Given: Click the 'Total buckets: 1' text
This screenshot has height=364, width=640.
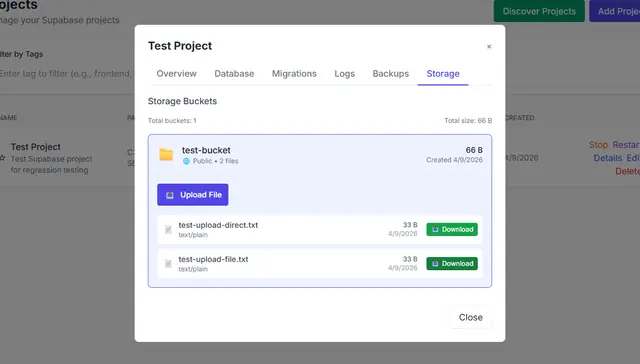Looking at the screenshot, I should [x=172, y=121].
